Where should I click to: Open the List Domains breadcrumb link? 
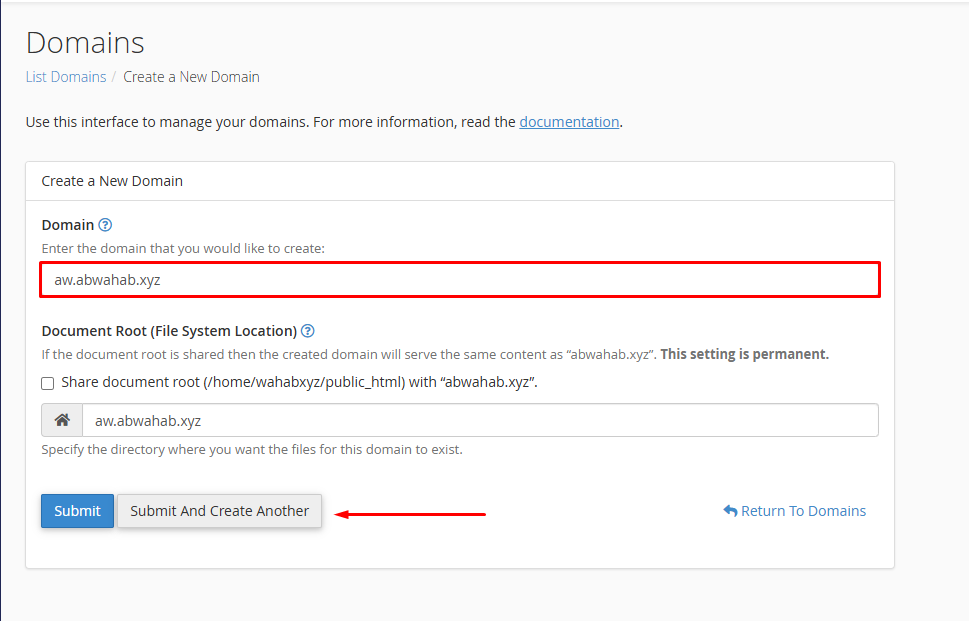(x=66, y=77)
